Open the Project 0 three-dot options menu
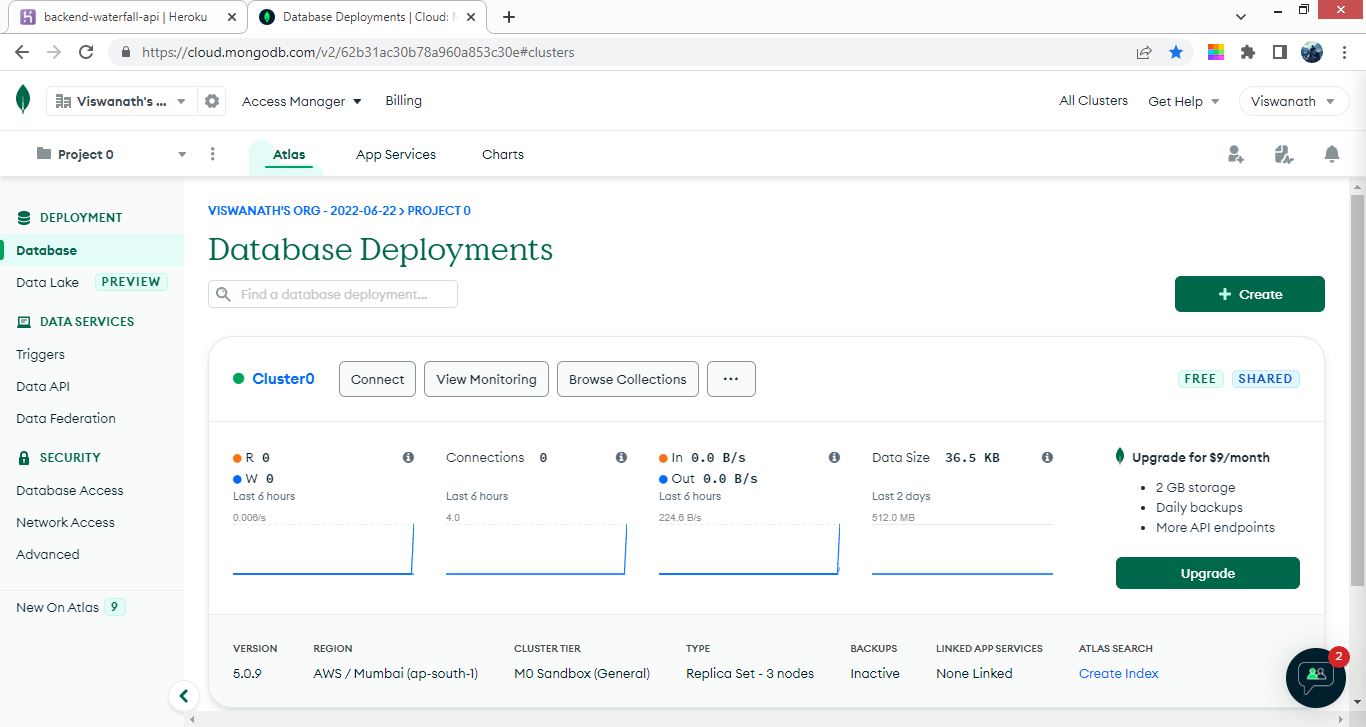 [212, 154]
